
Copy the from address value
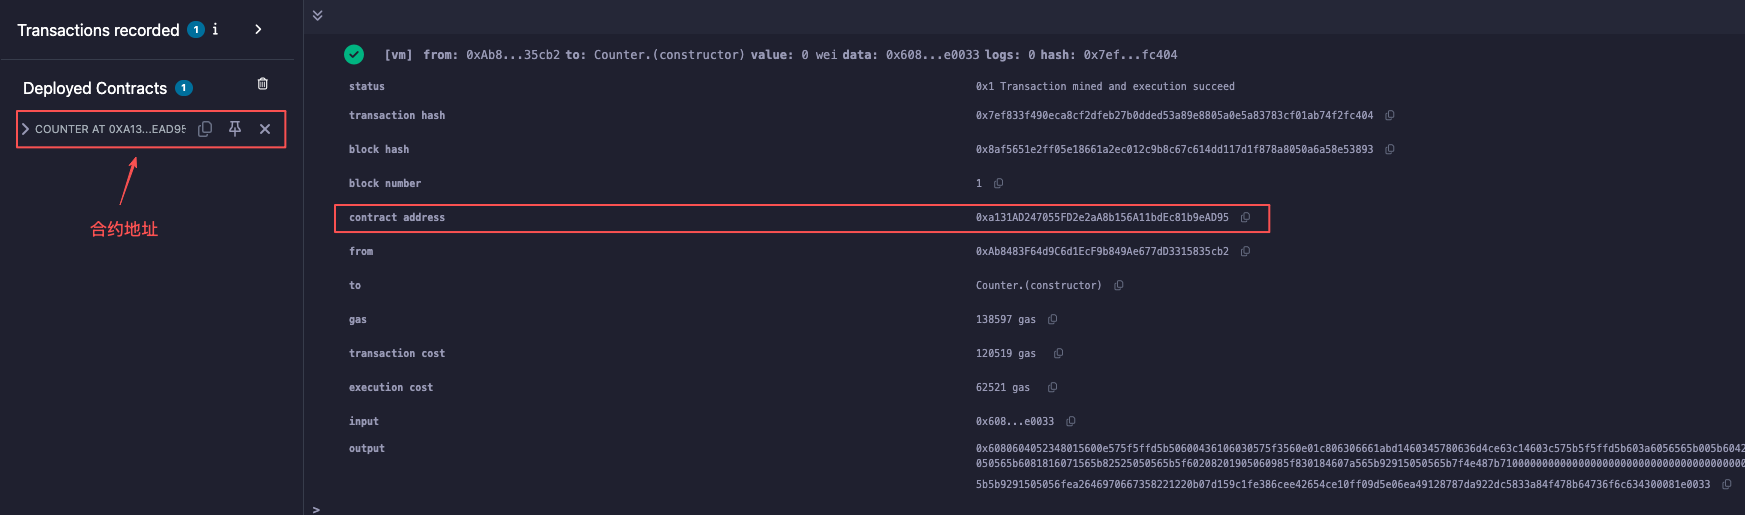tap(1246, 252)
